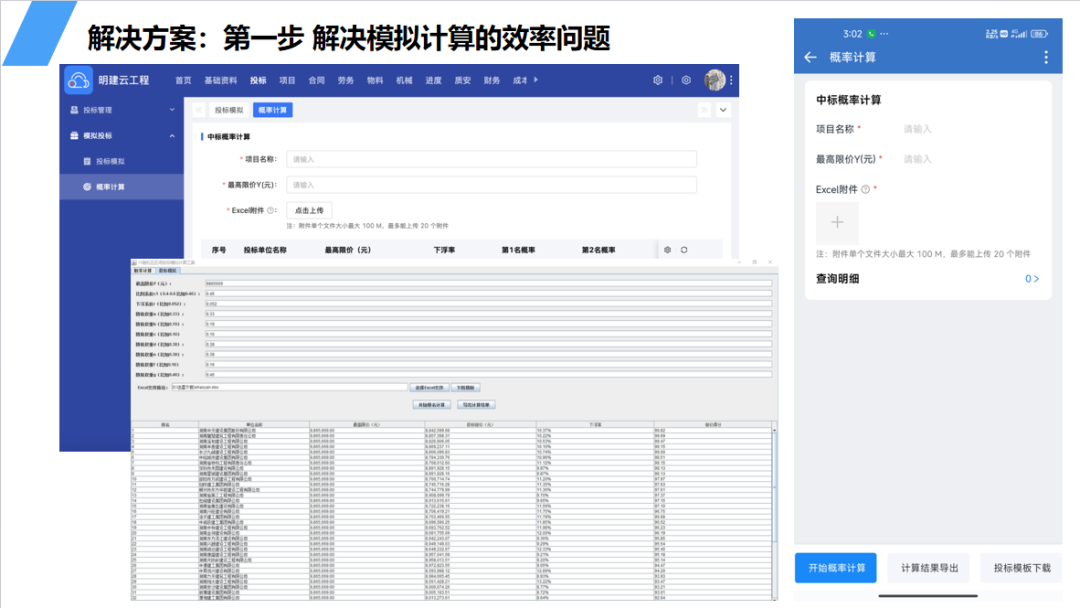
Task: Click the field containing 0.052 in desktop tool
Action: tap(488, 304)
